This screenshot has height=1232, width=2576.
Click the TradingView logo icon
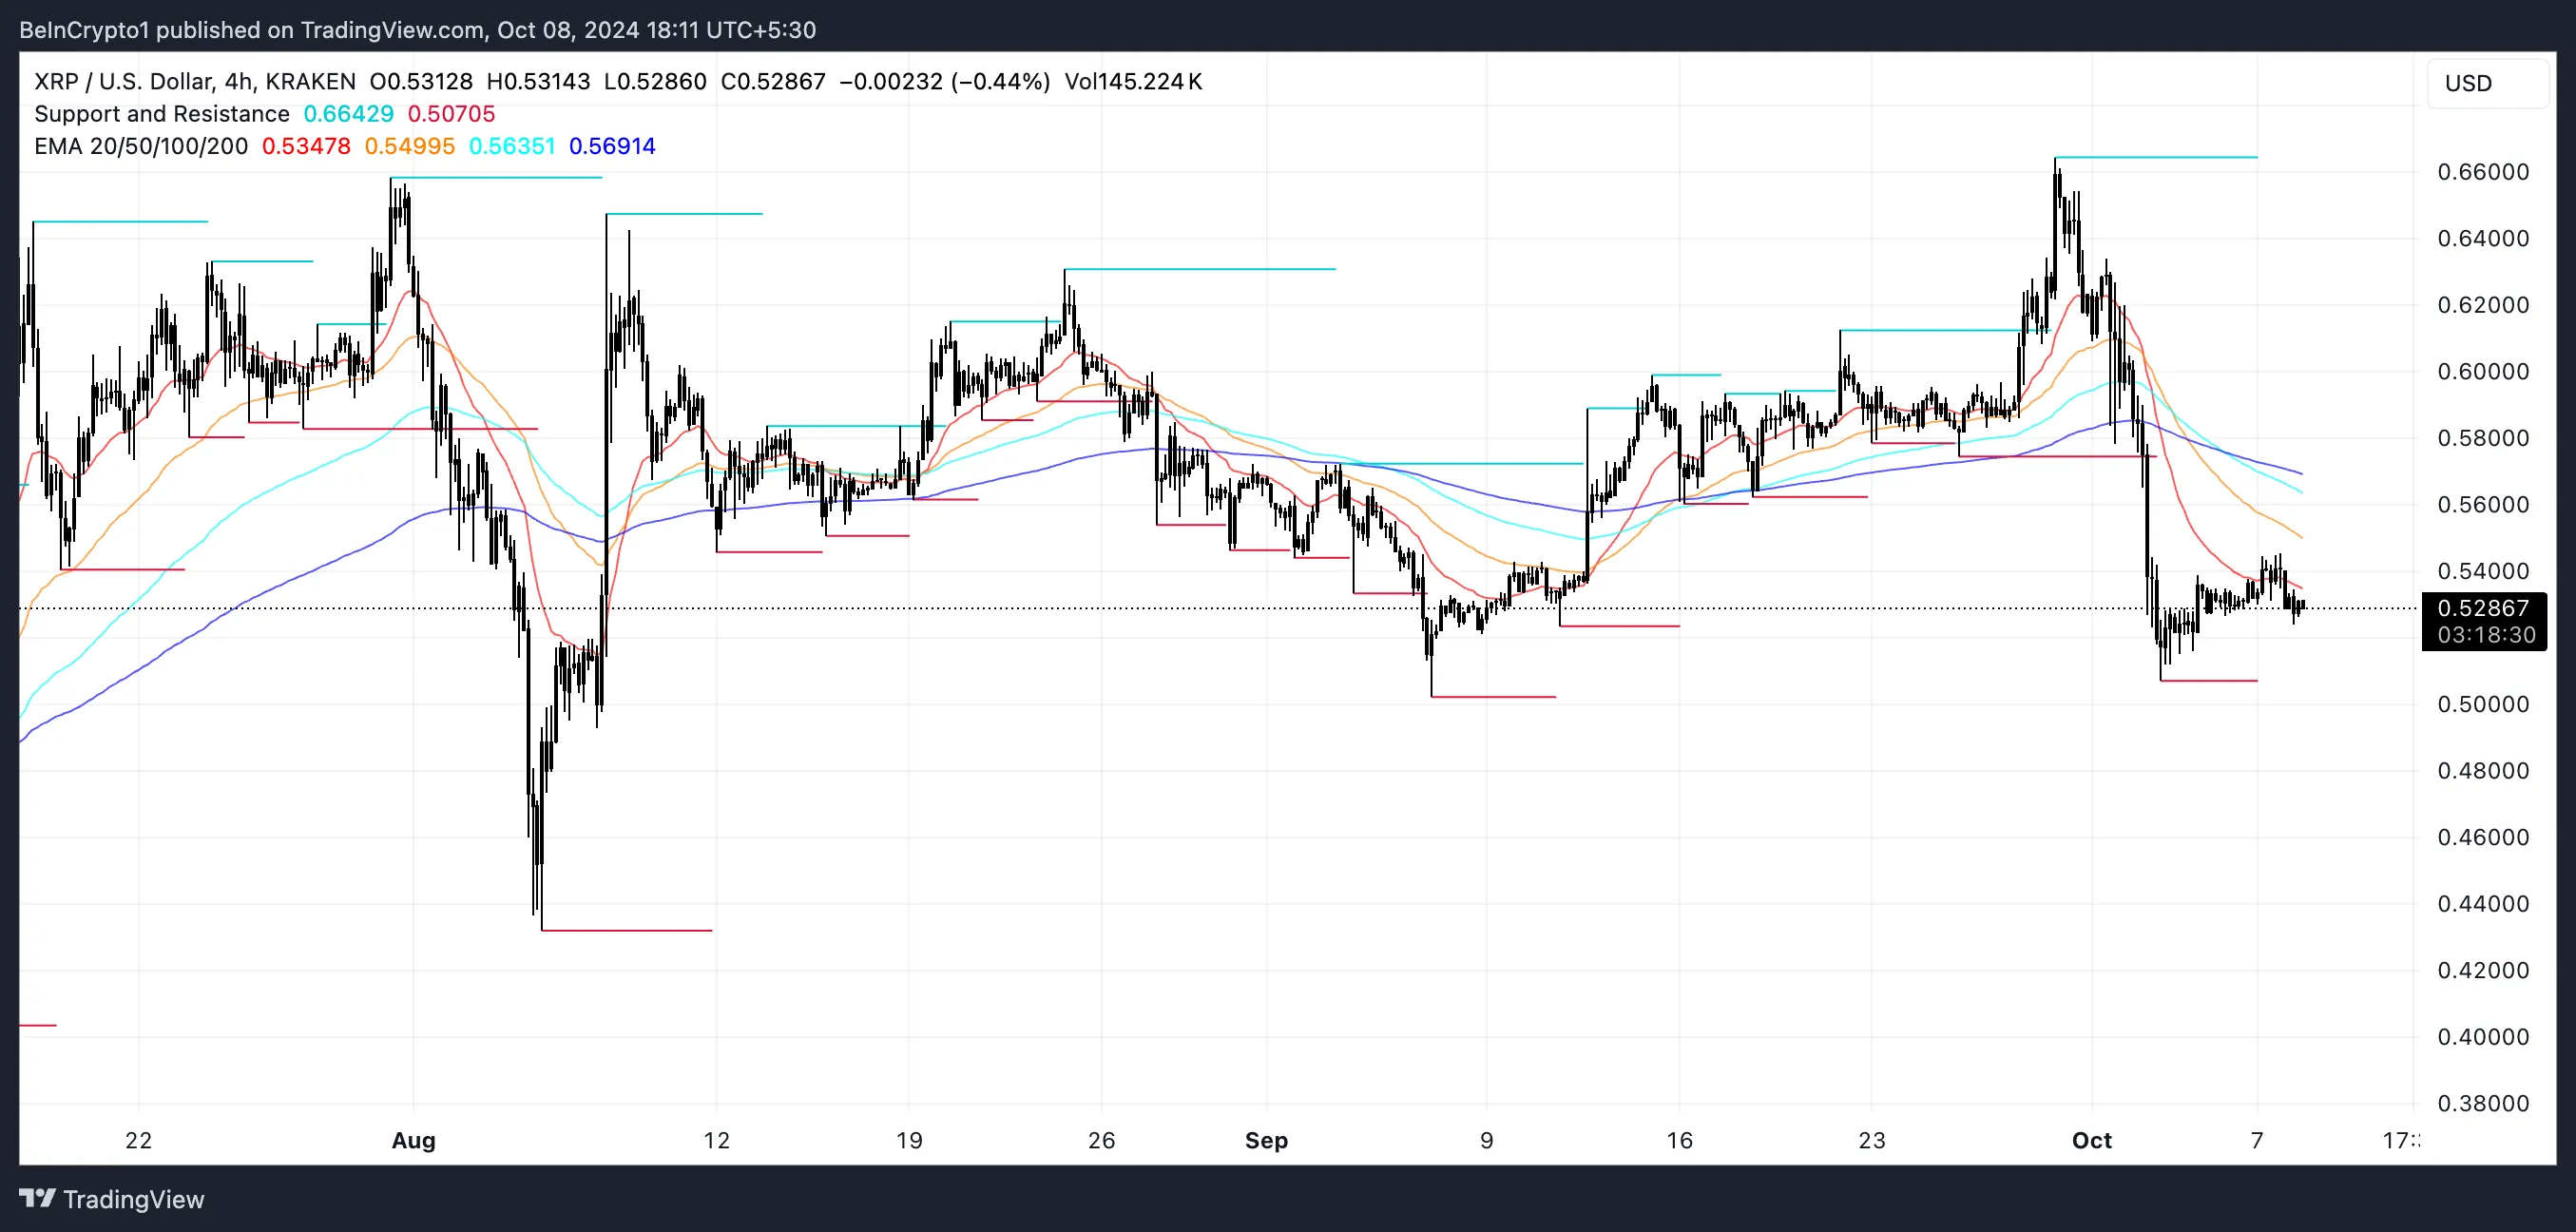click(x=37, y=1198)
